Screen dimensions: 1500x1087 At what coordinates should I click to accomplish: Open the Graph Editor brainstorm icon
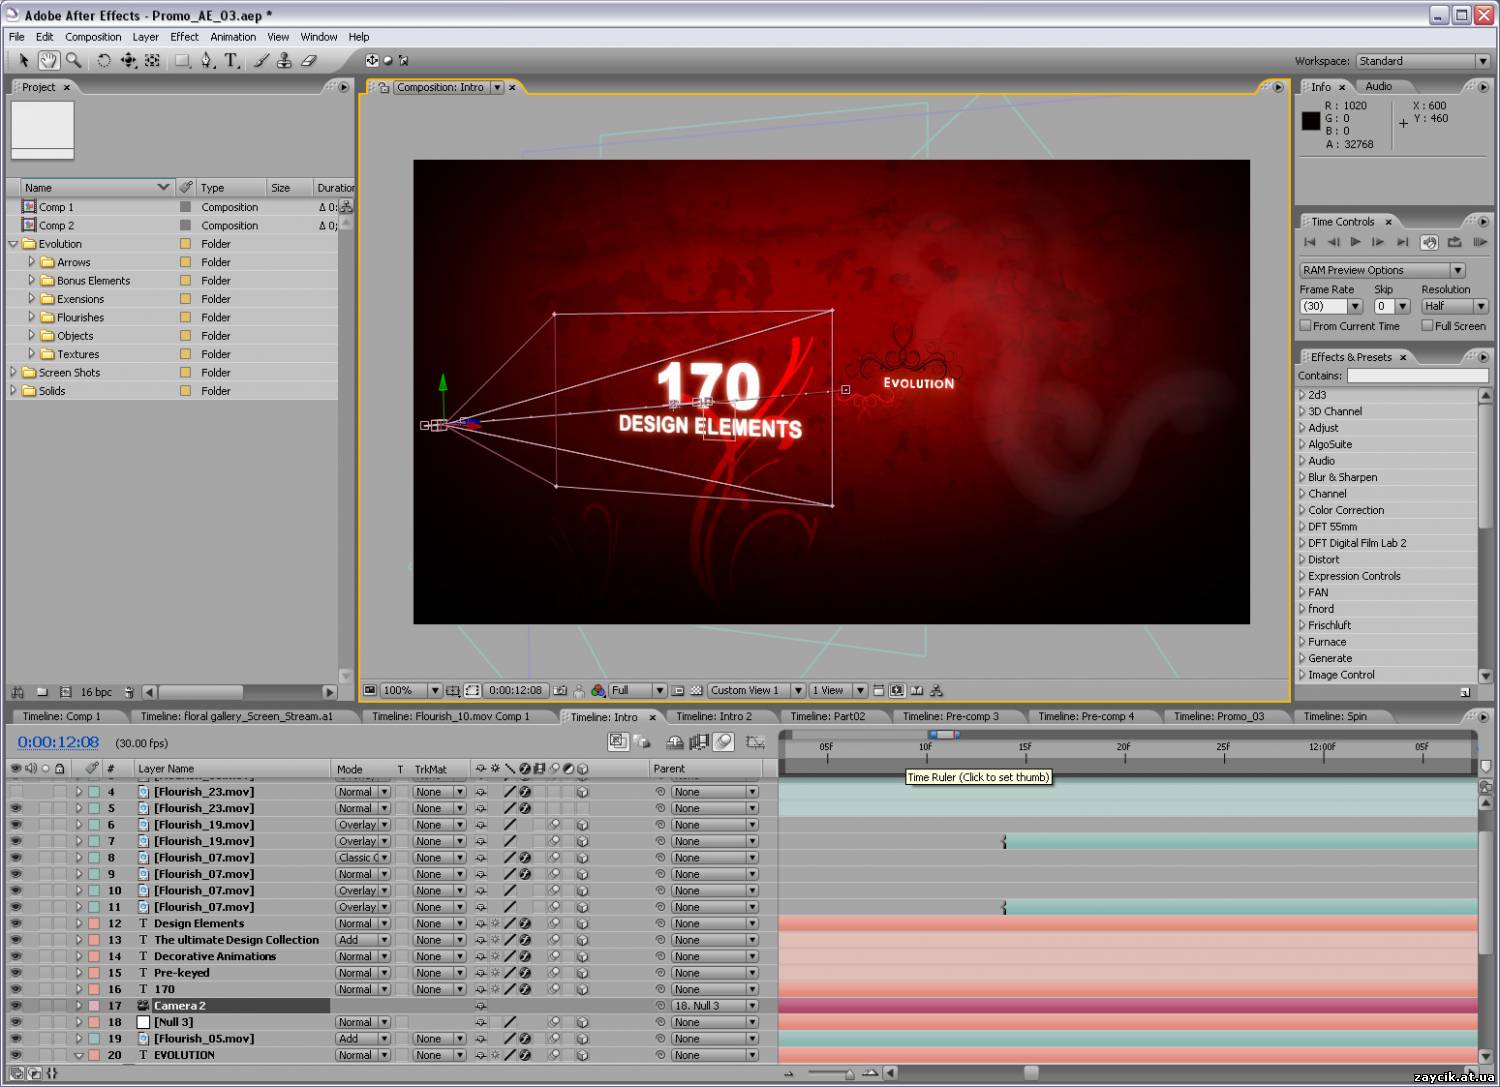point(755,742)
